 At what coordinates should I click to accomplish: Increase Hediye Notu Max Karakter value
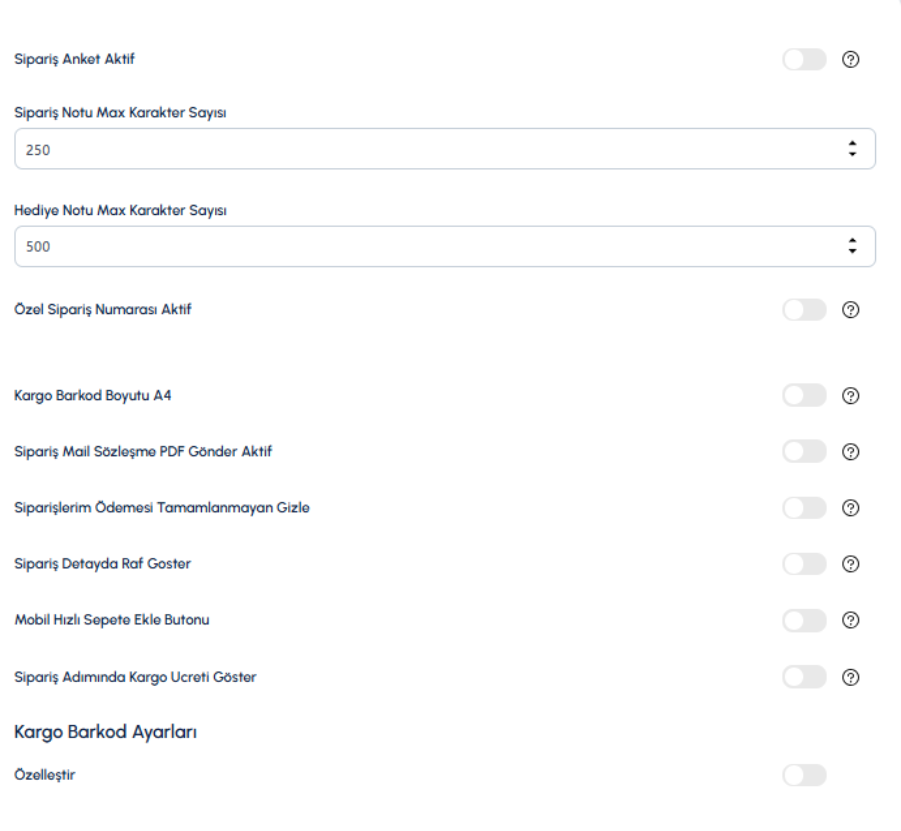coord(852,240)
